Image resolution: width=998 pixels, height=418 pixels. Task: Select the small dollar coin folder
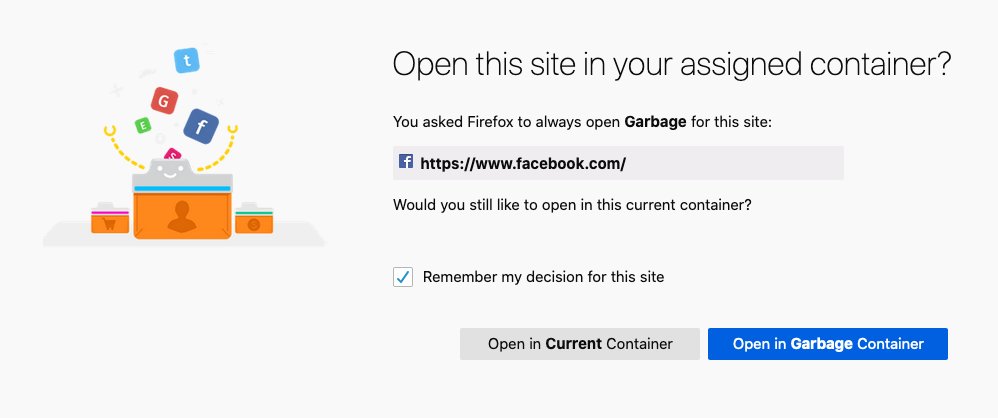tap(254, 218)
